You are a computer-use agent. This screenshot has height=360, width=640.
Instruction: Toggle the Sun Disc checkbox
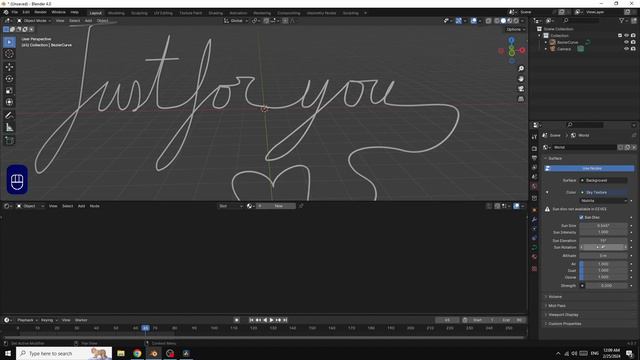coord(581,217)
